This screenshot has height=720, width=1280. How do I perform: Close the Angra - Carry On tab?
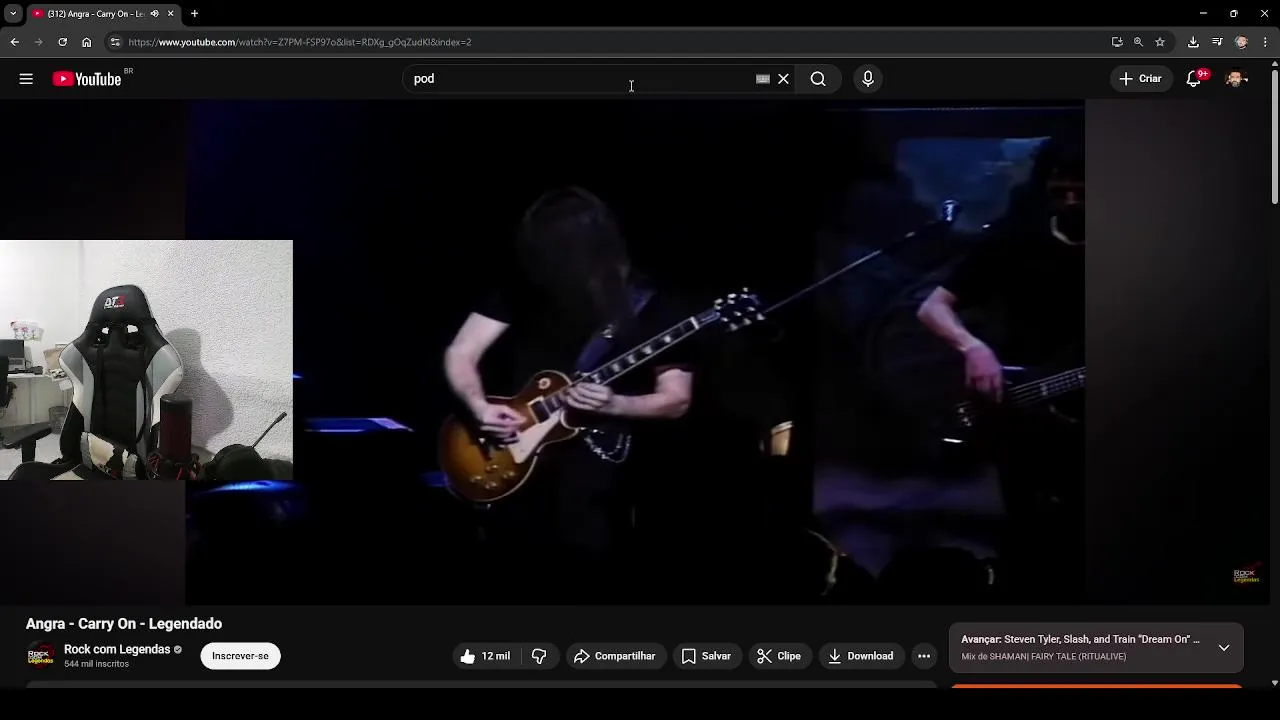(x=170, y=14)
